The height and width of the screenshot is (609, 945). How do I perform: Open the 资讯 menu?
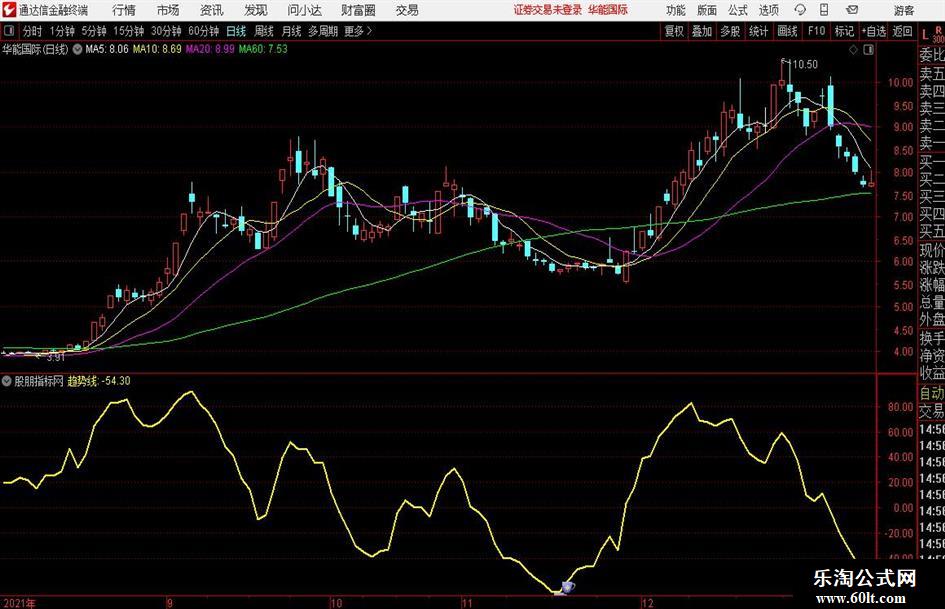pos(212,10)
